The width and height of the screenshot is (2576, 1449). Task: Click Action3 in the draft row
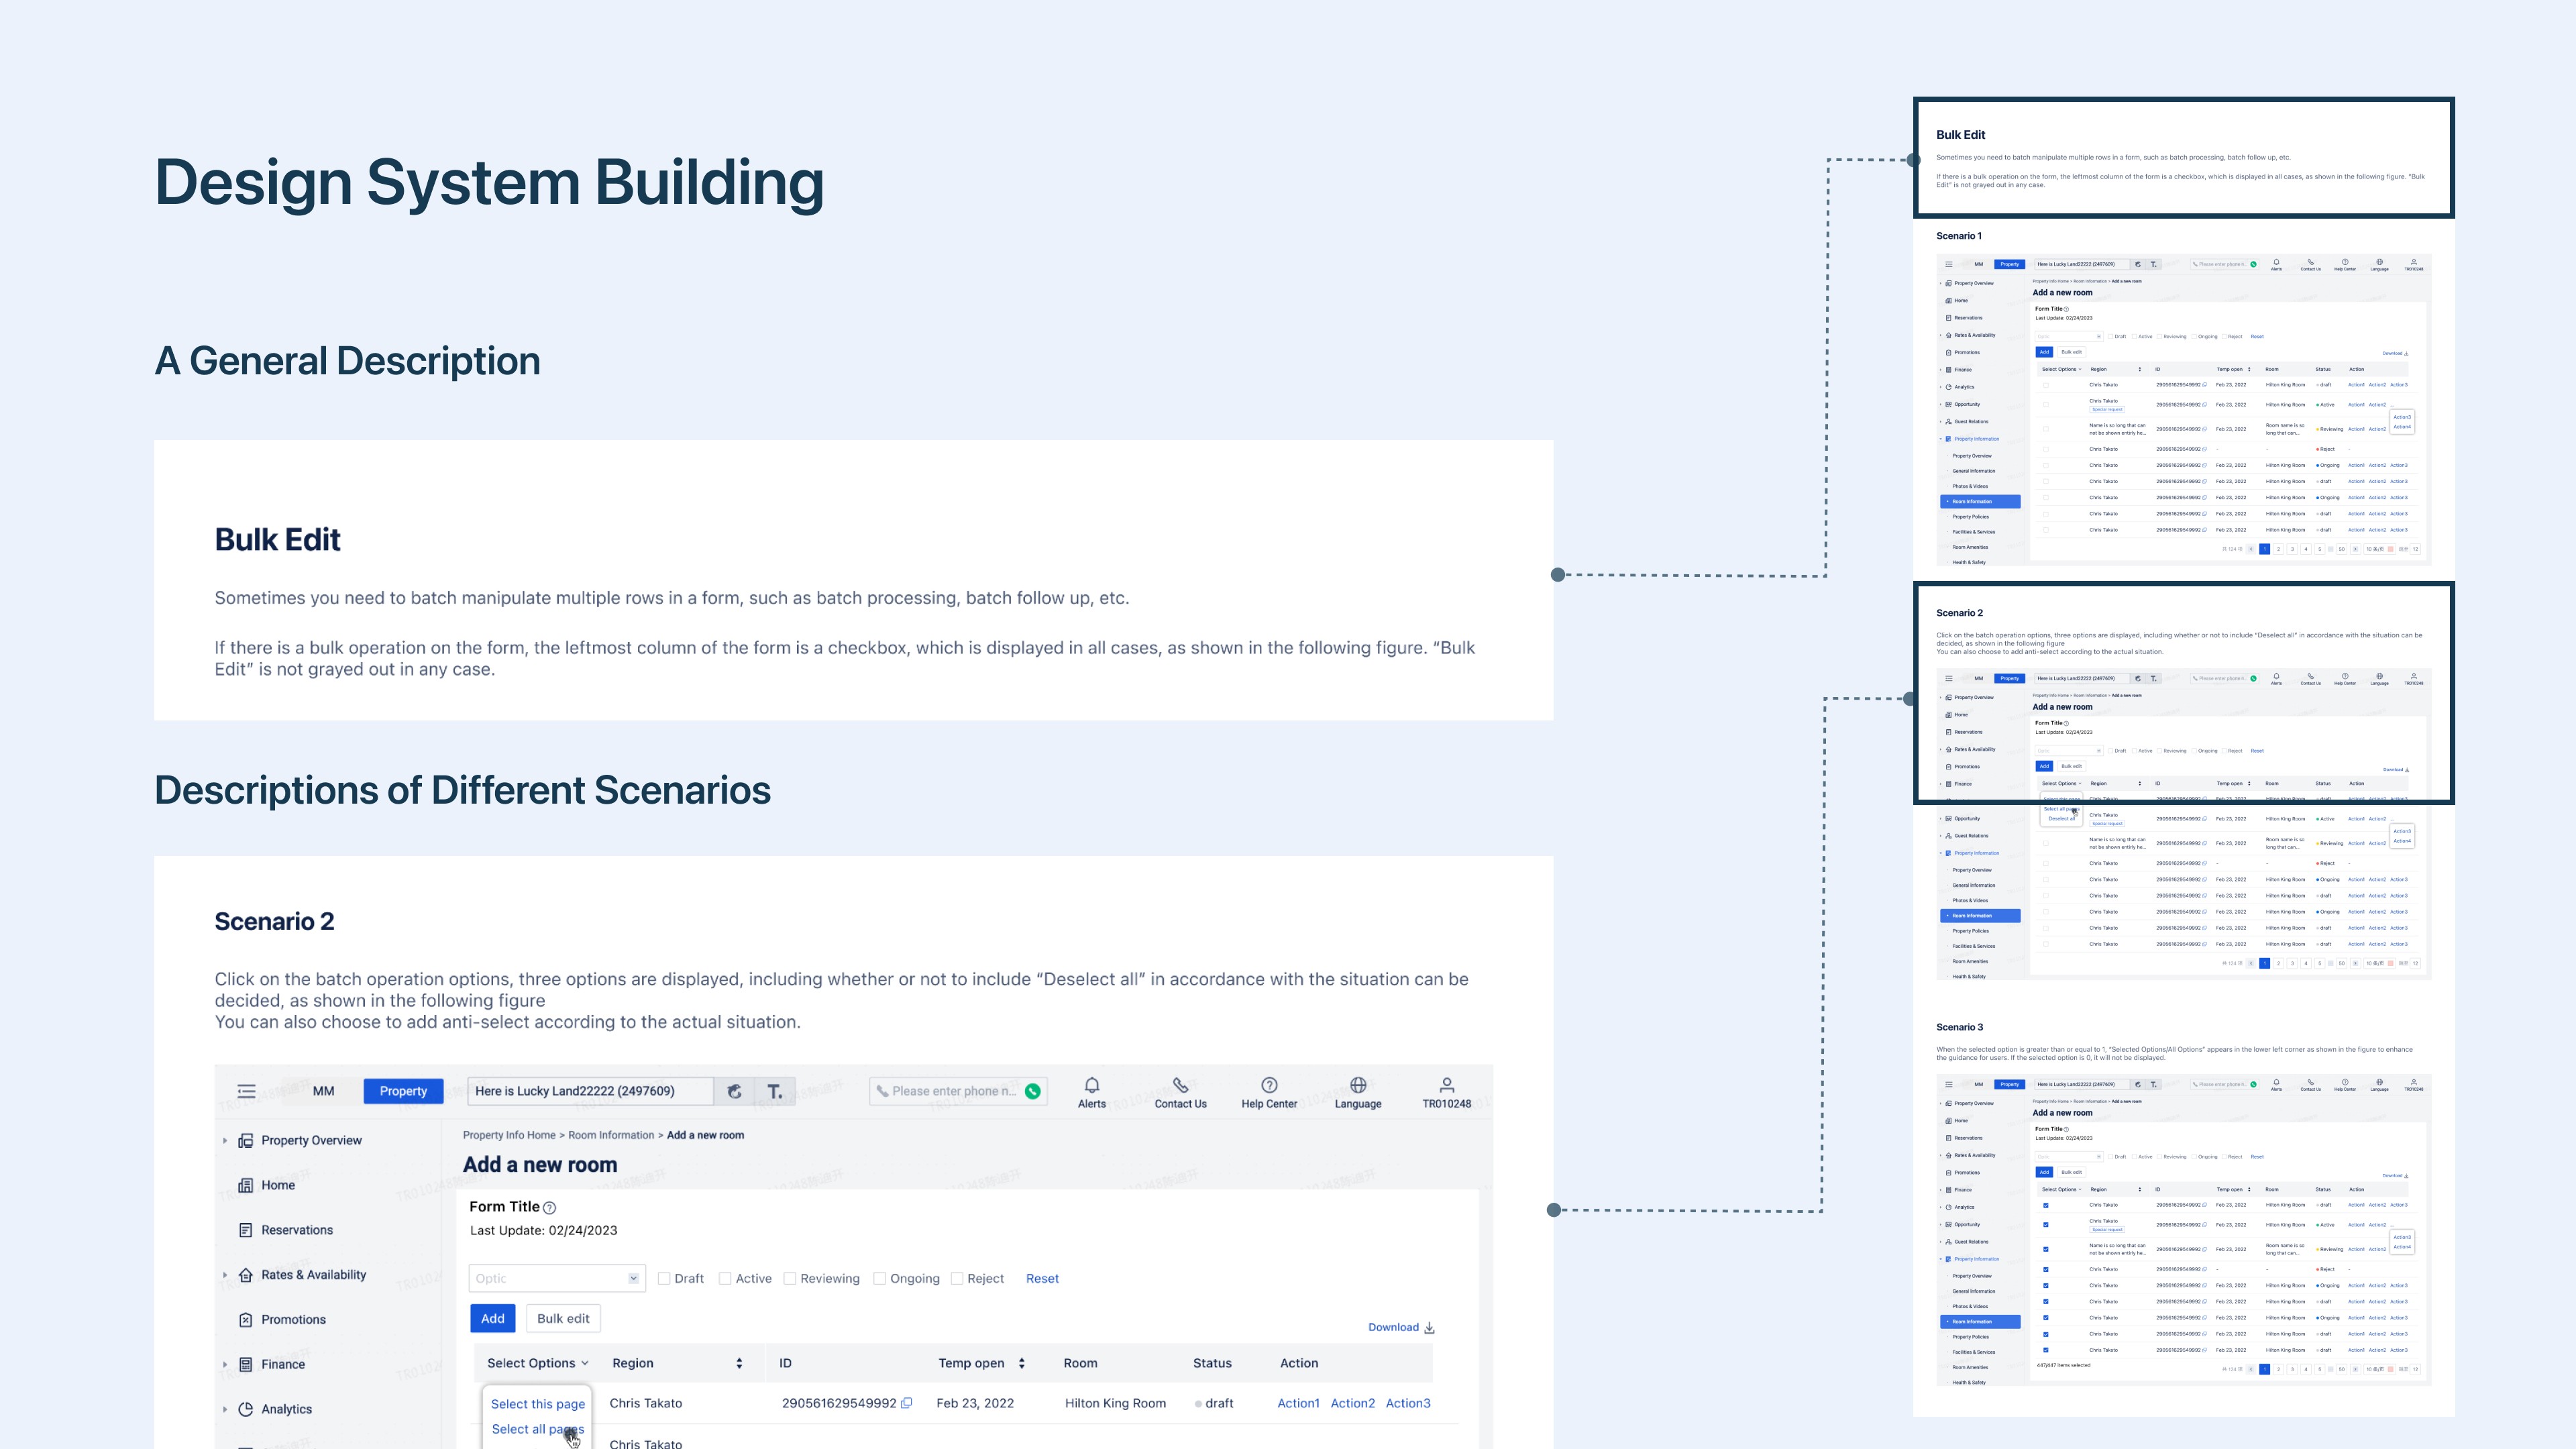tap(1408, 1403)
